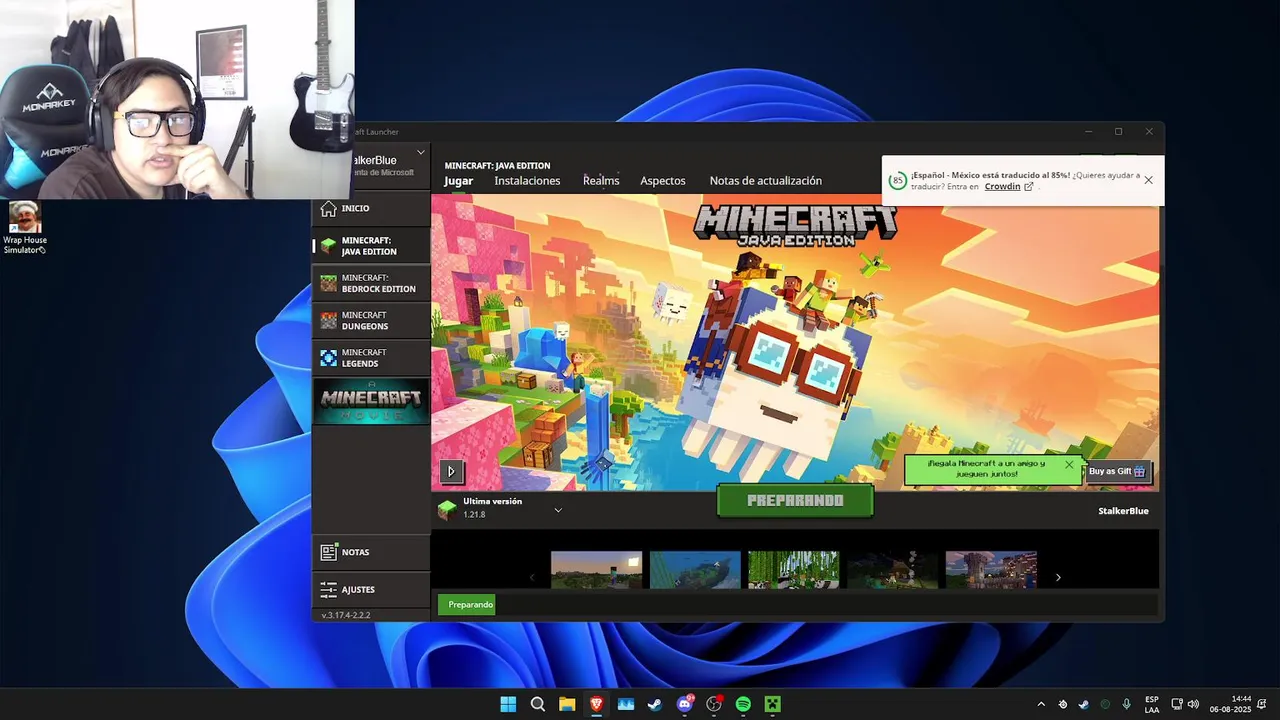Open fourth dark thumbnail in carousel
The image size is (1280, 720).
892,570
